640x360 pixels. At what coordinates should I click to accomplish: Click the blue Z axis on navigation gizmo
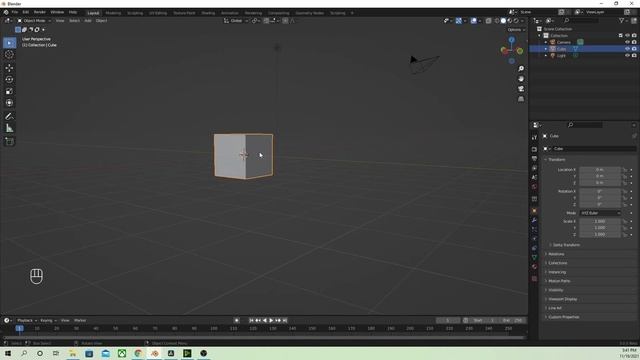pos(511,40)
